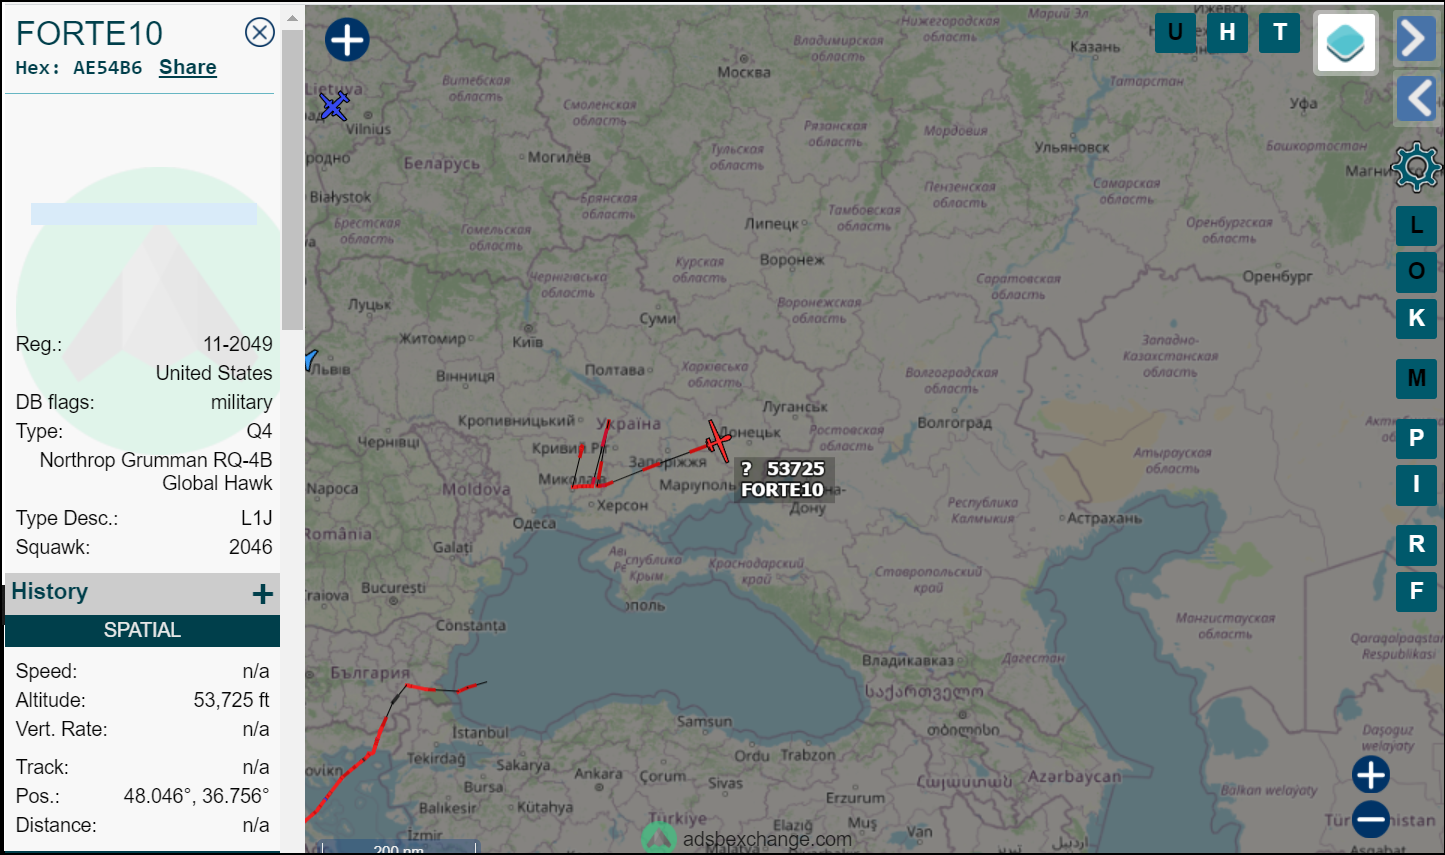Click the red FORTE10 aircraft icon

pyautogui.click(x=718, y=441)
